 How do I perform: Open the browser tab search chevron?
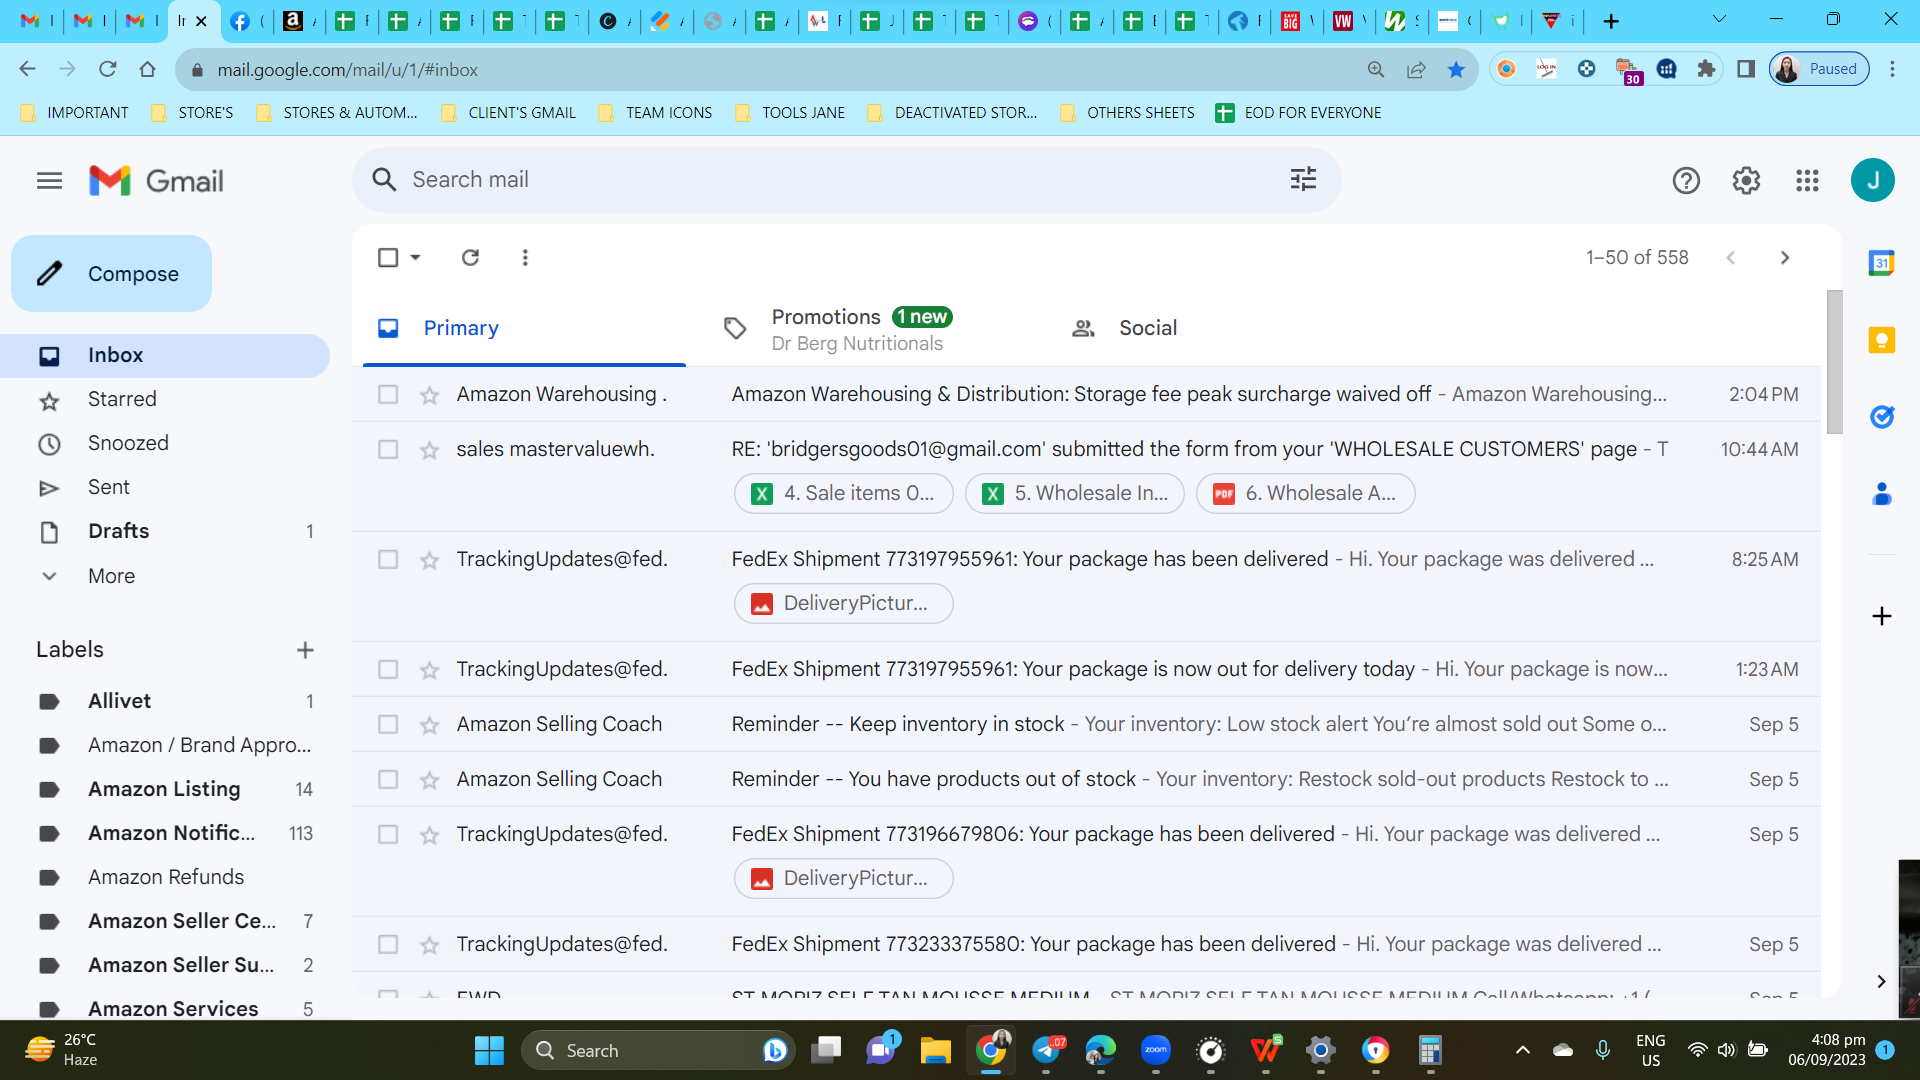(1719, 20)
